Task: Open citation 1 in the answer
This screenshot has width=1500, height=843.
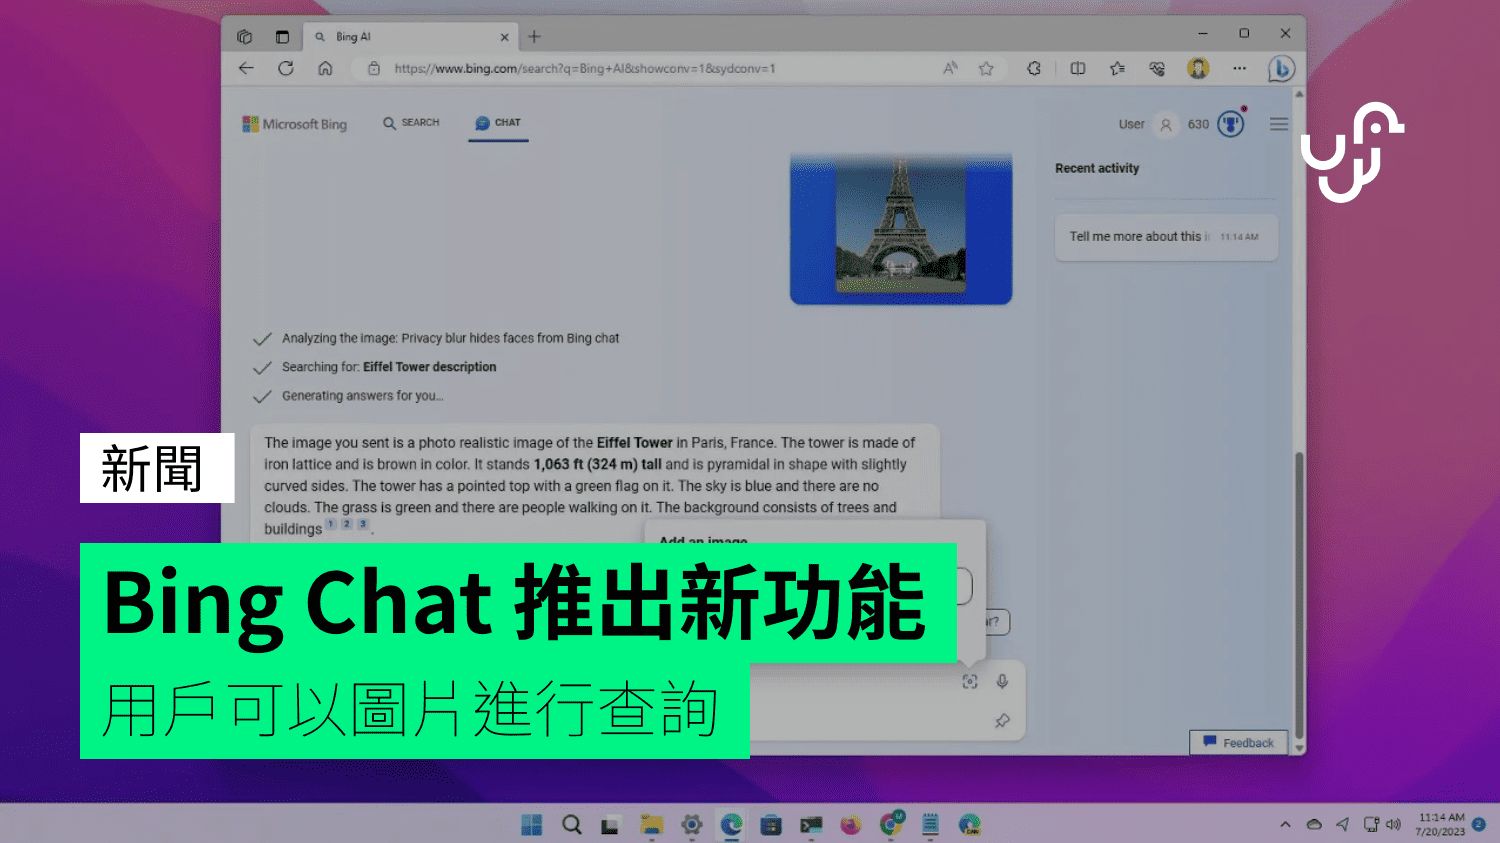Action: pos(331,523)
